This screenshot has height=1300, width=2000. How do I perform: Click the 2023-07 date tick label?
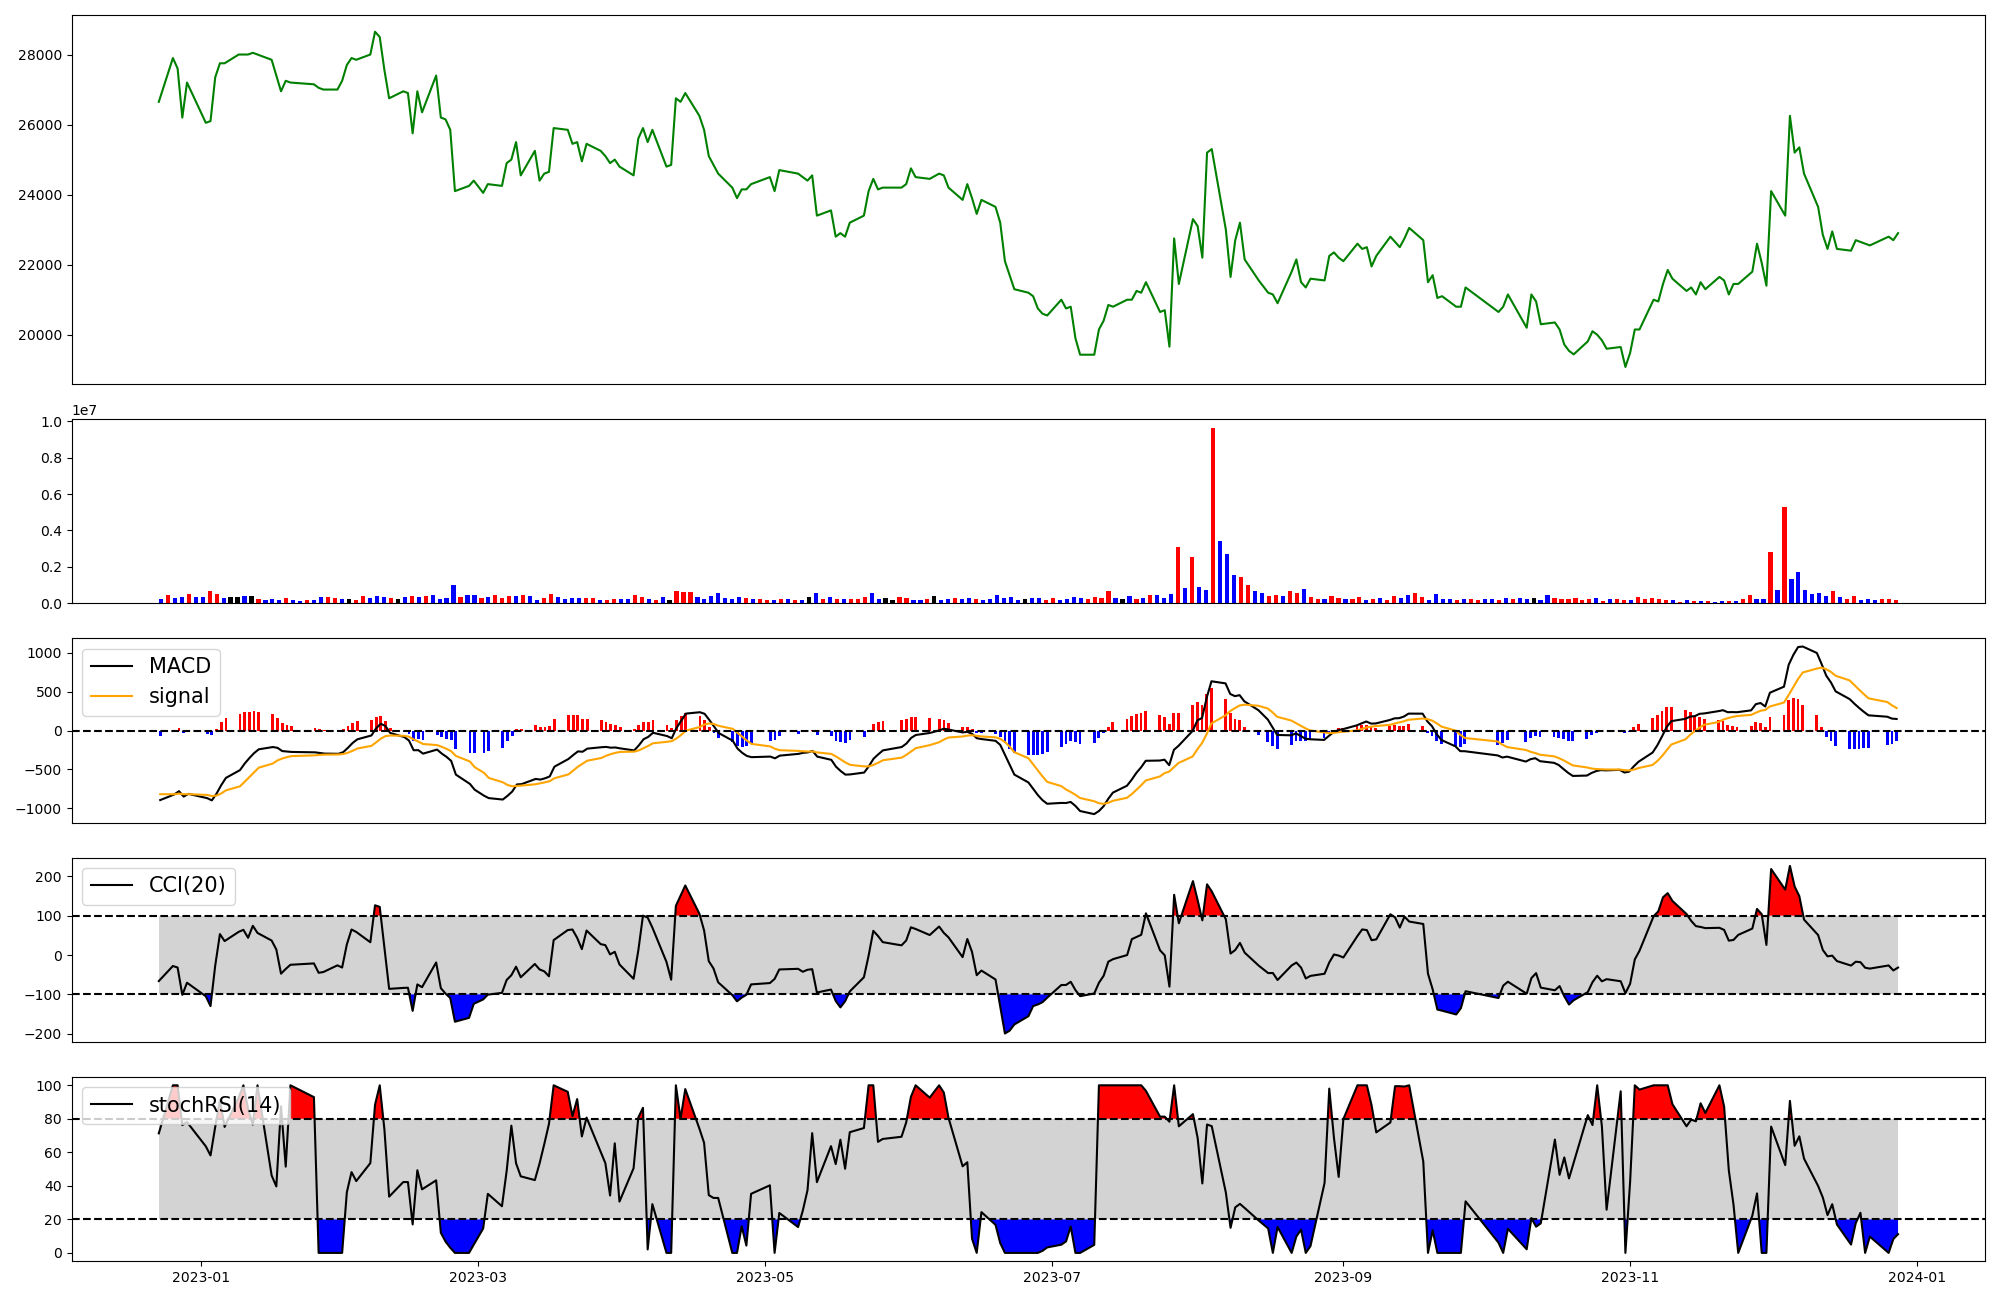1052,1277
